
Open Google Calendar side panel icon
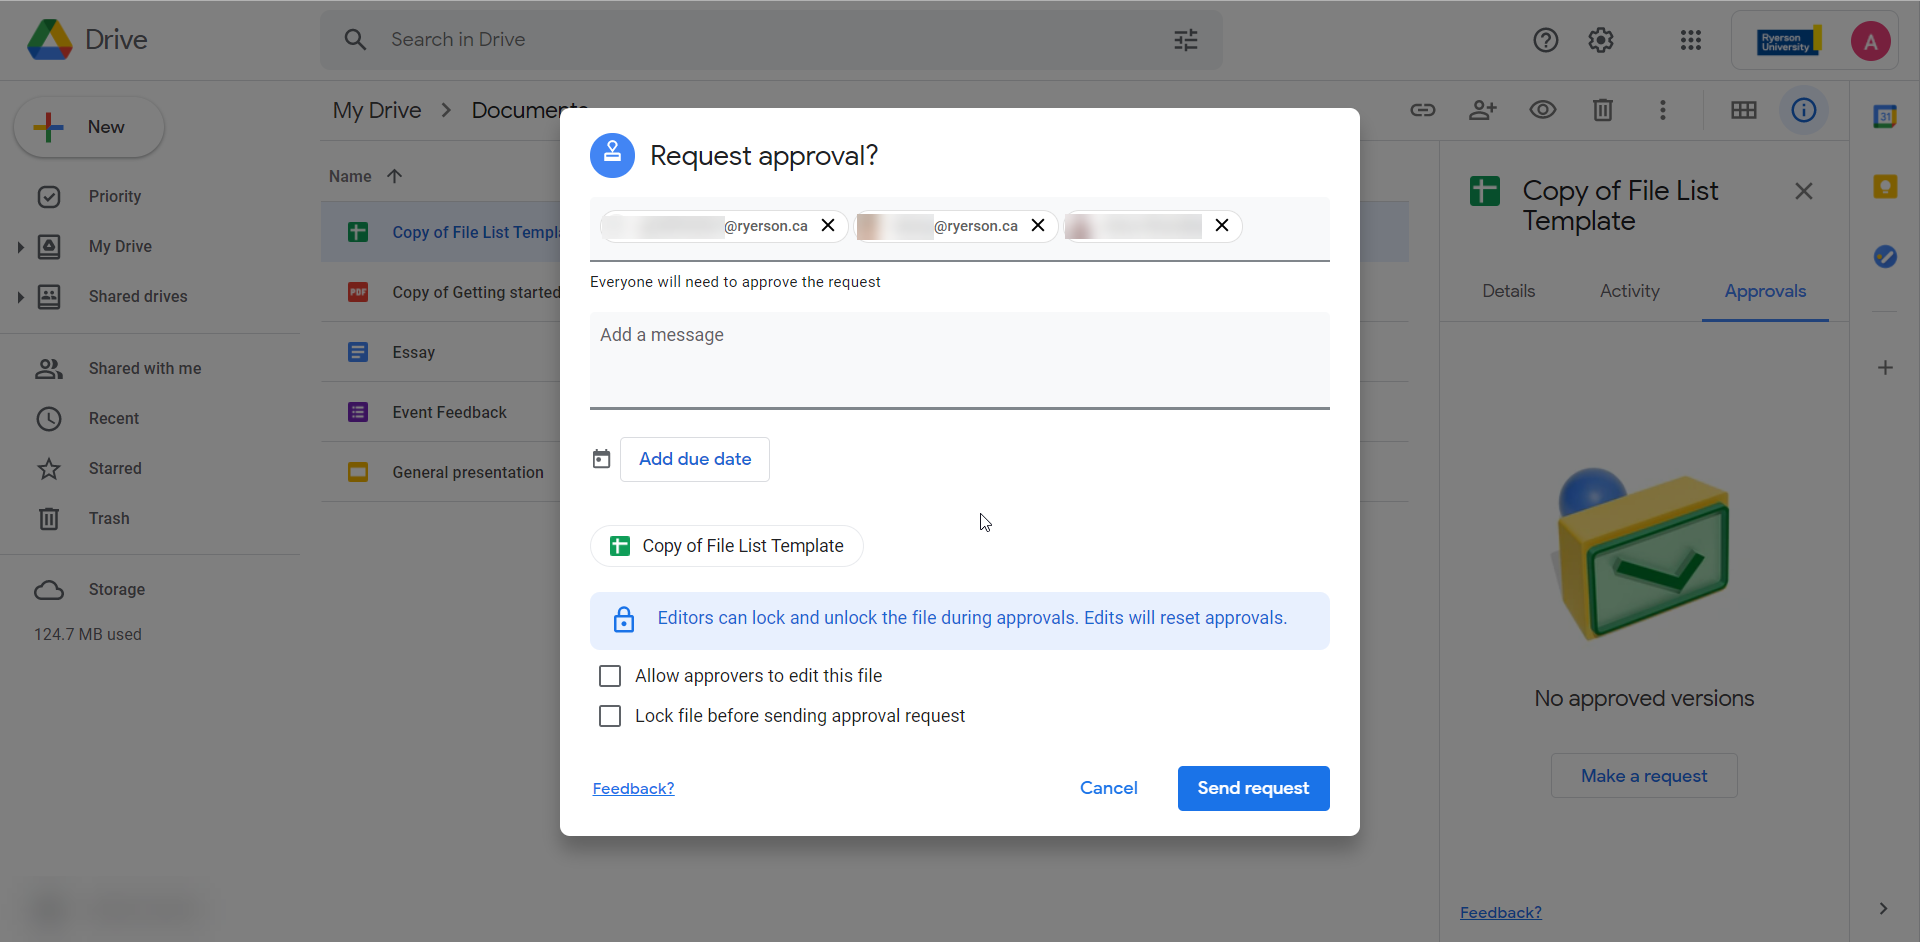1885,117
